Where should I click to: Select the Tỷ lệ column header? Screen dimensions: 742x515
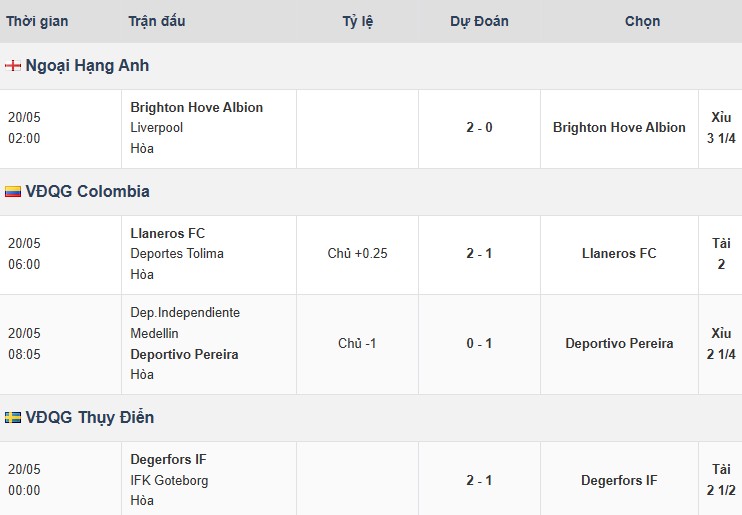358,21
